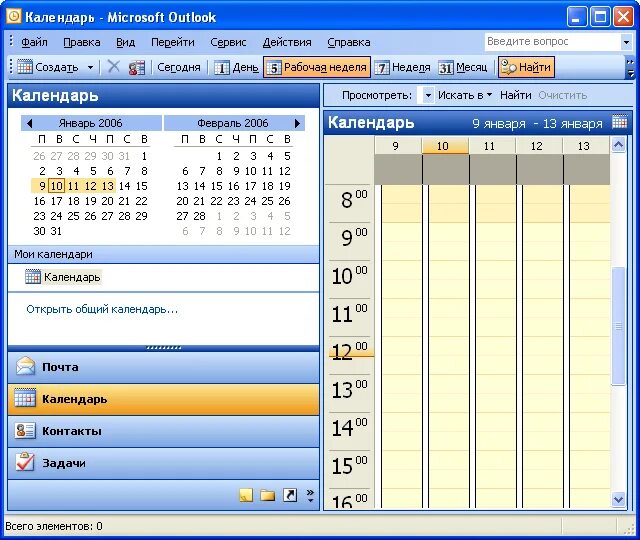
Task: Open the Почта mail pane
Action: 163,367
